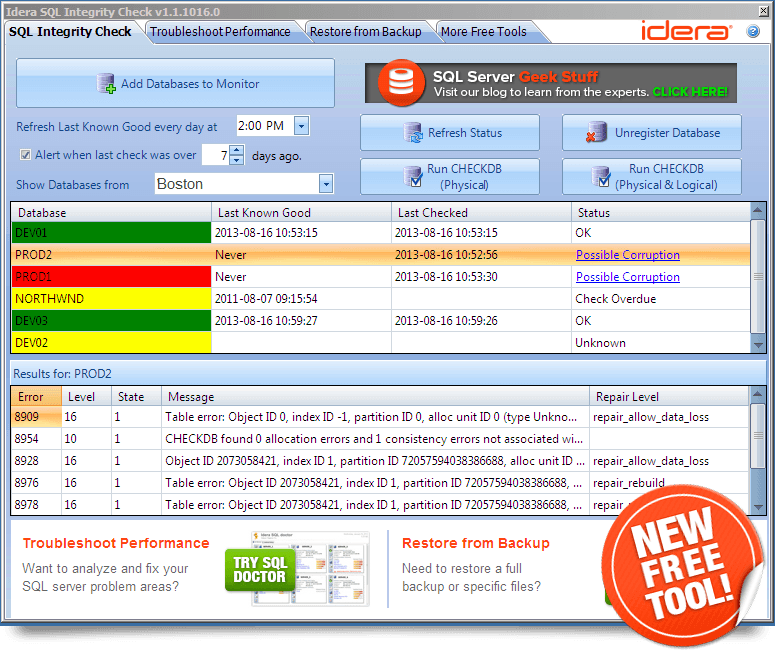Switch to the Troubleshoot Performance tab
The image size is (775, 650).
click(x=220, y=32)
